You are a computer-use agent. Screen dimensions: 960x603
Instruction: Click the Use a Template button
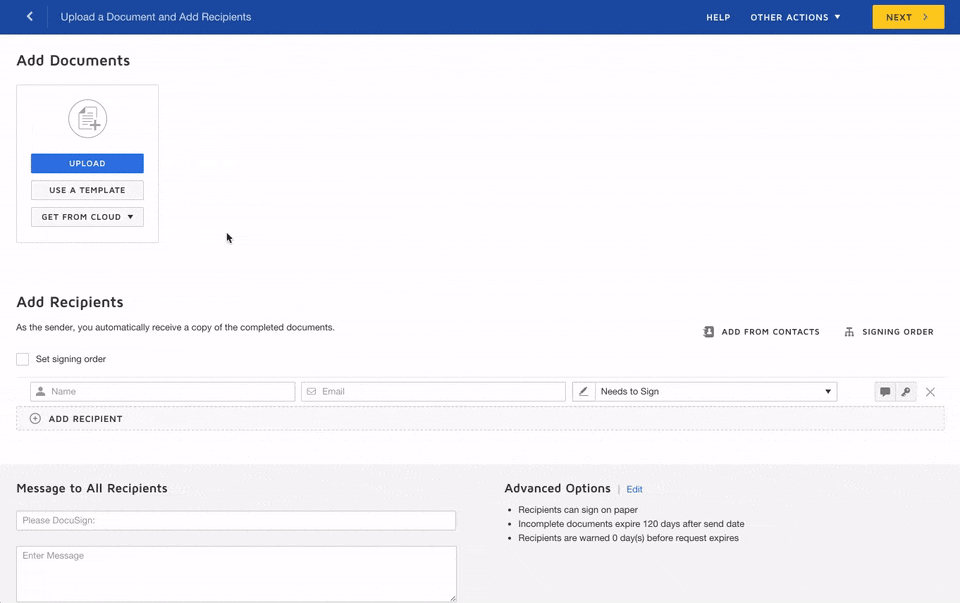pyautogui.click(x=87, y=190)
